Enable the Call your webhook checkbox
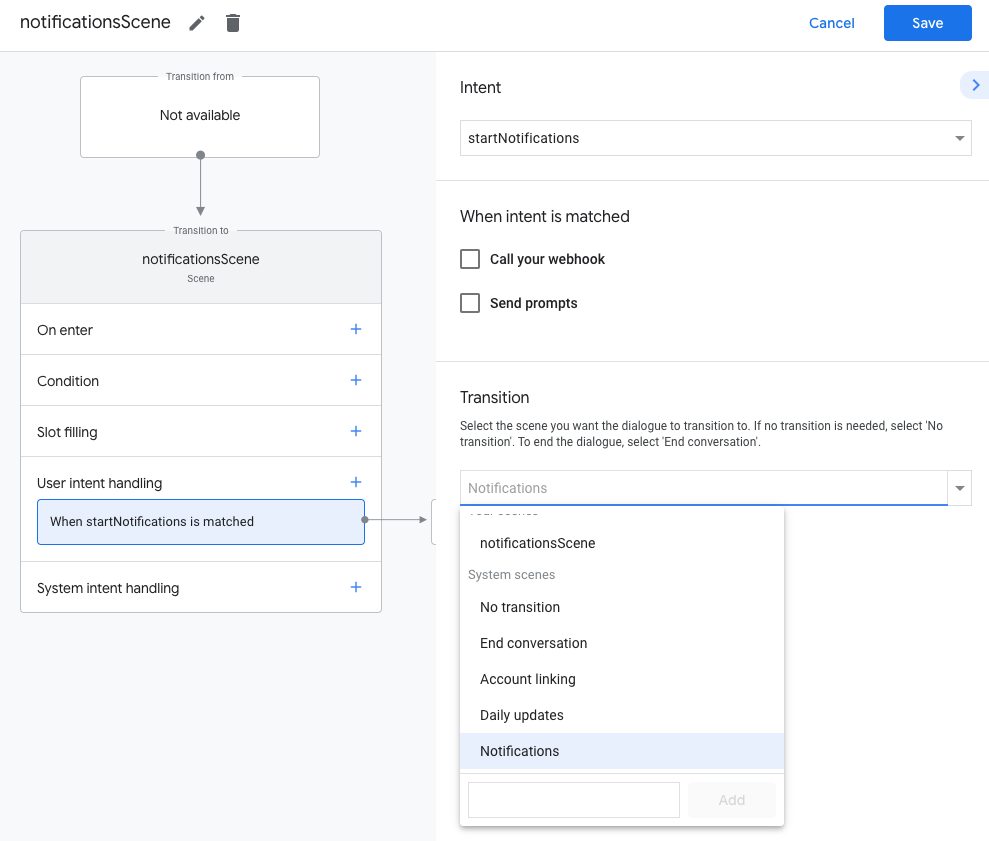Screen dimensions: 989x841 (470, 259)
